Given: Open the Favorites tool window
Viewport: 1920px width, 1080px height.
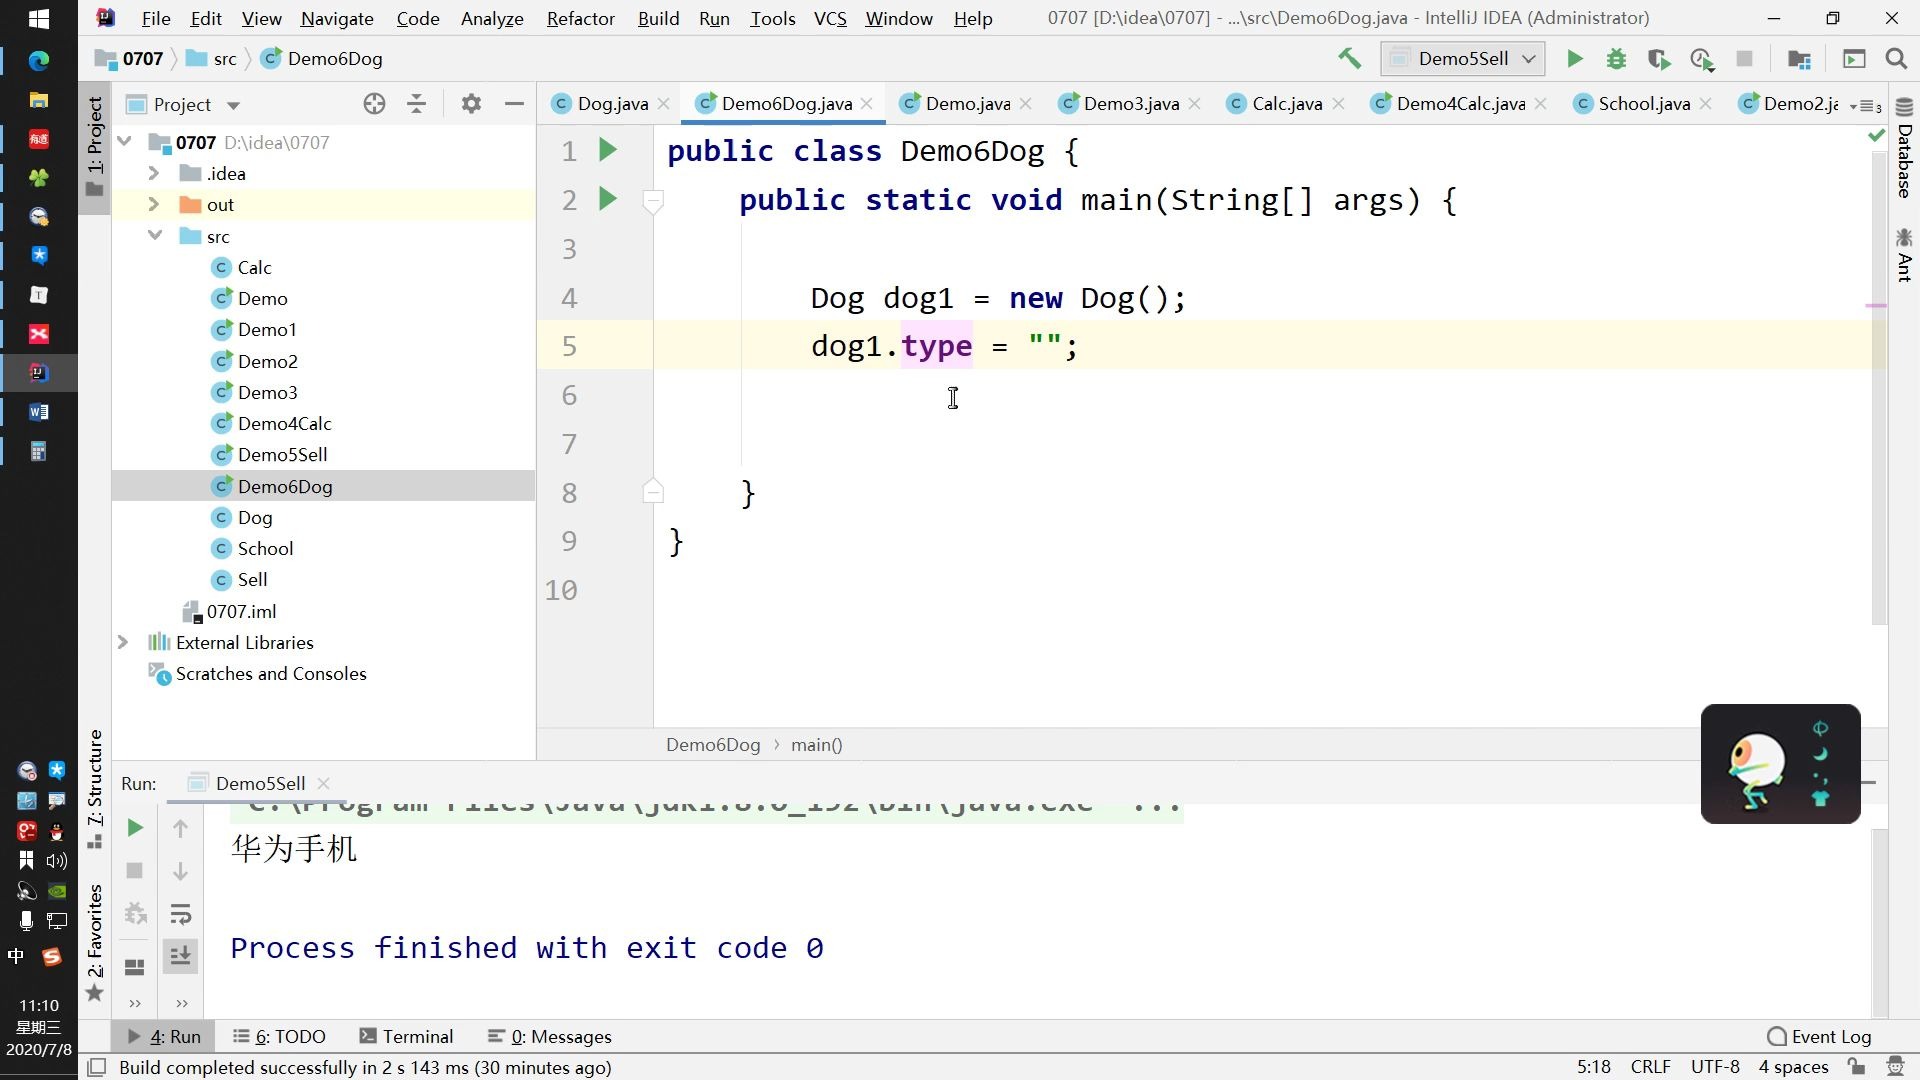Looking at the screenshot, I should (x=95, y=942).
